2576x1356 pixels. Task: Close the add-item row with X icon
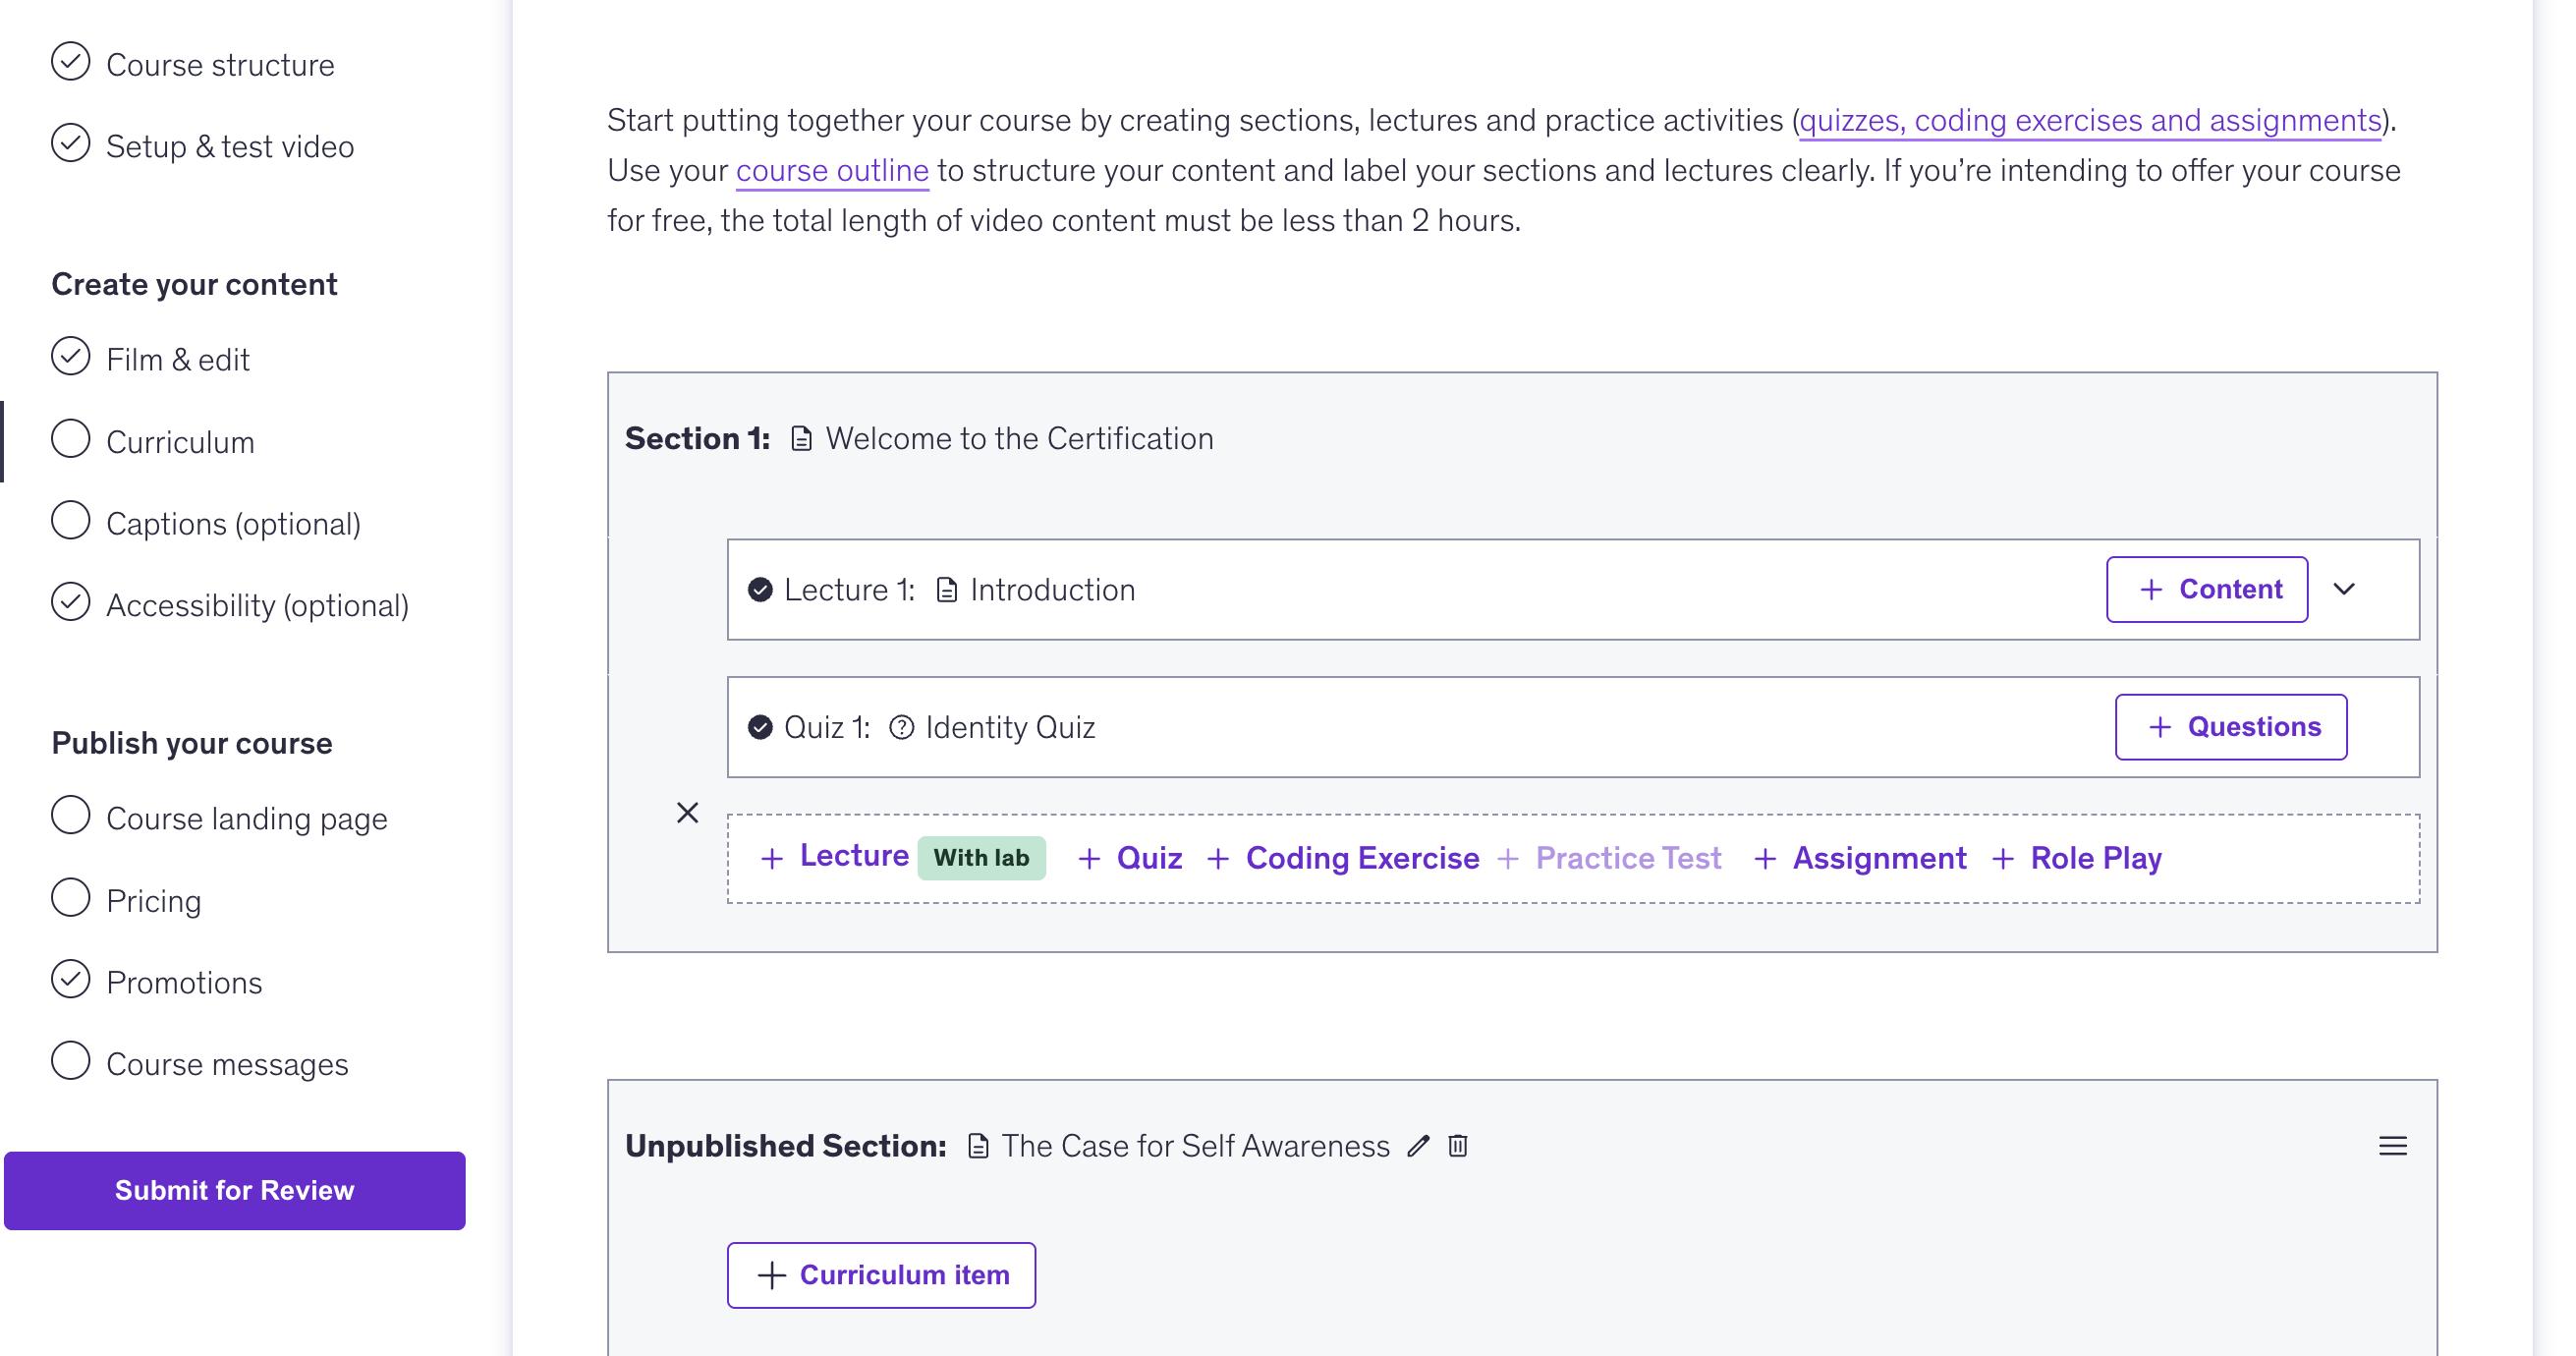point(687,813)
